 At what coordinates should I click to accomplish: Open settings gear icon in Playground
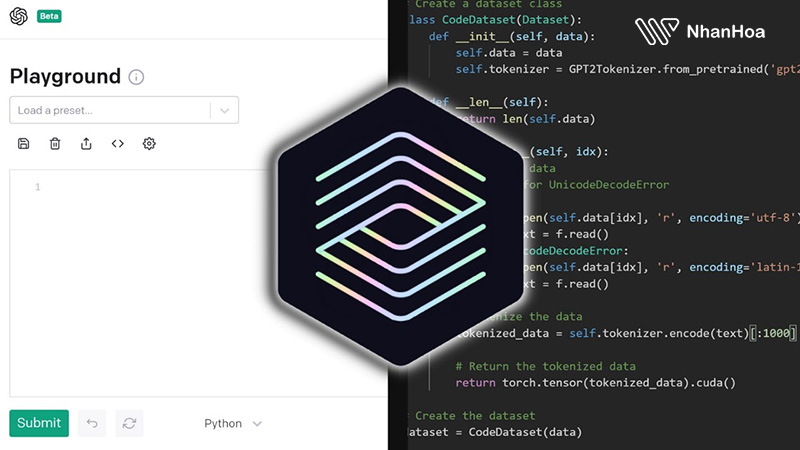point(149,143)
